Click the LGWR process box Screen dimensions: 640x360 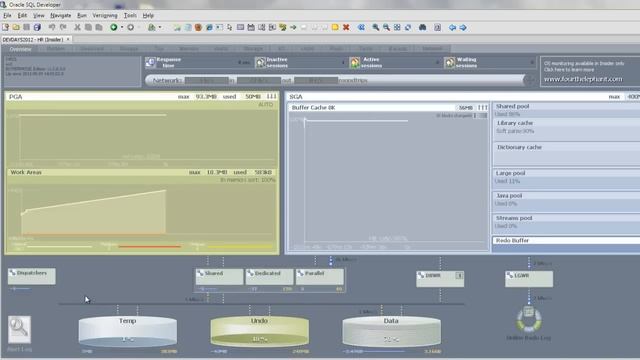pyautogui.click(x=529, y=279)
